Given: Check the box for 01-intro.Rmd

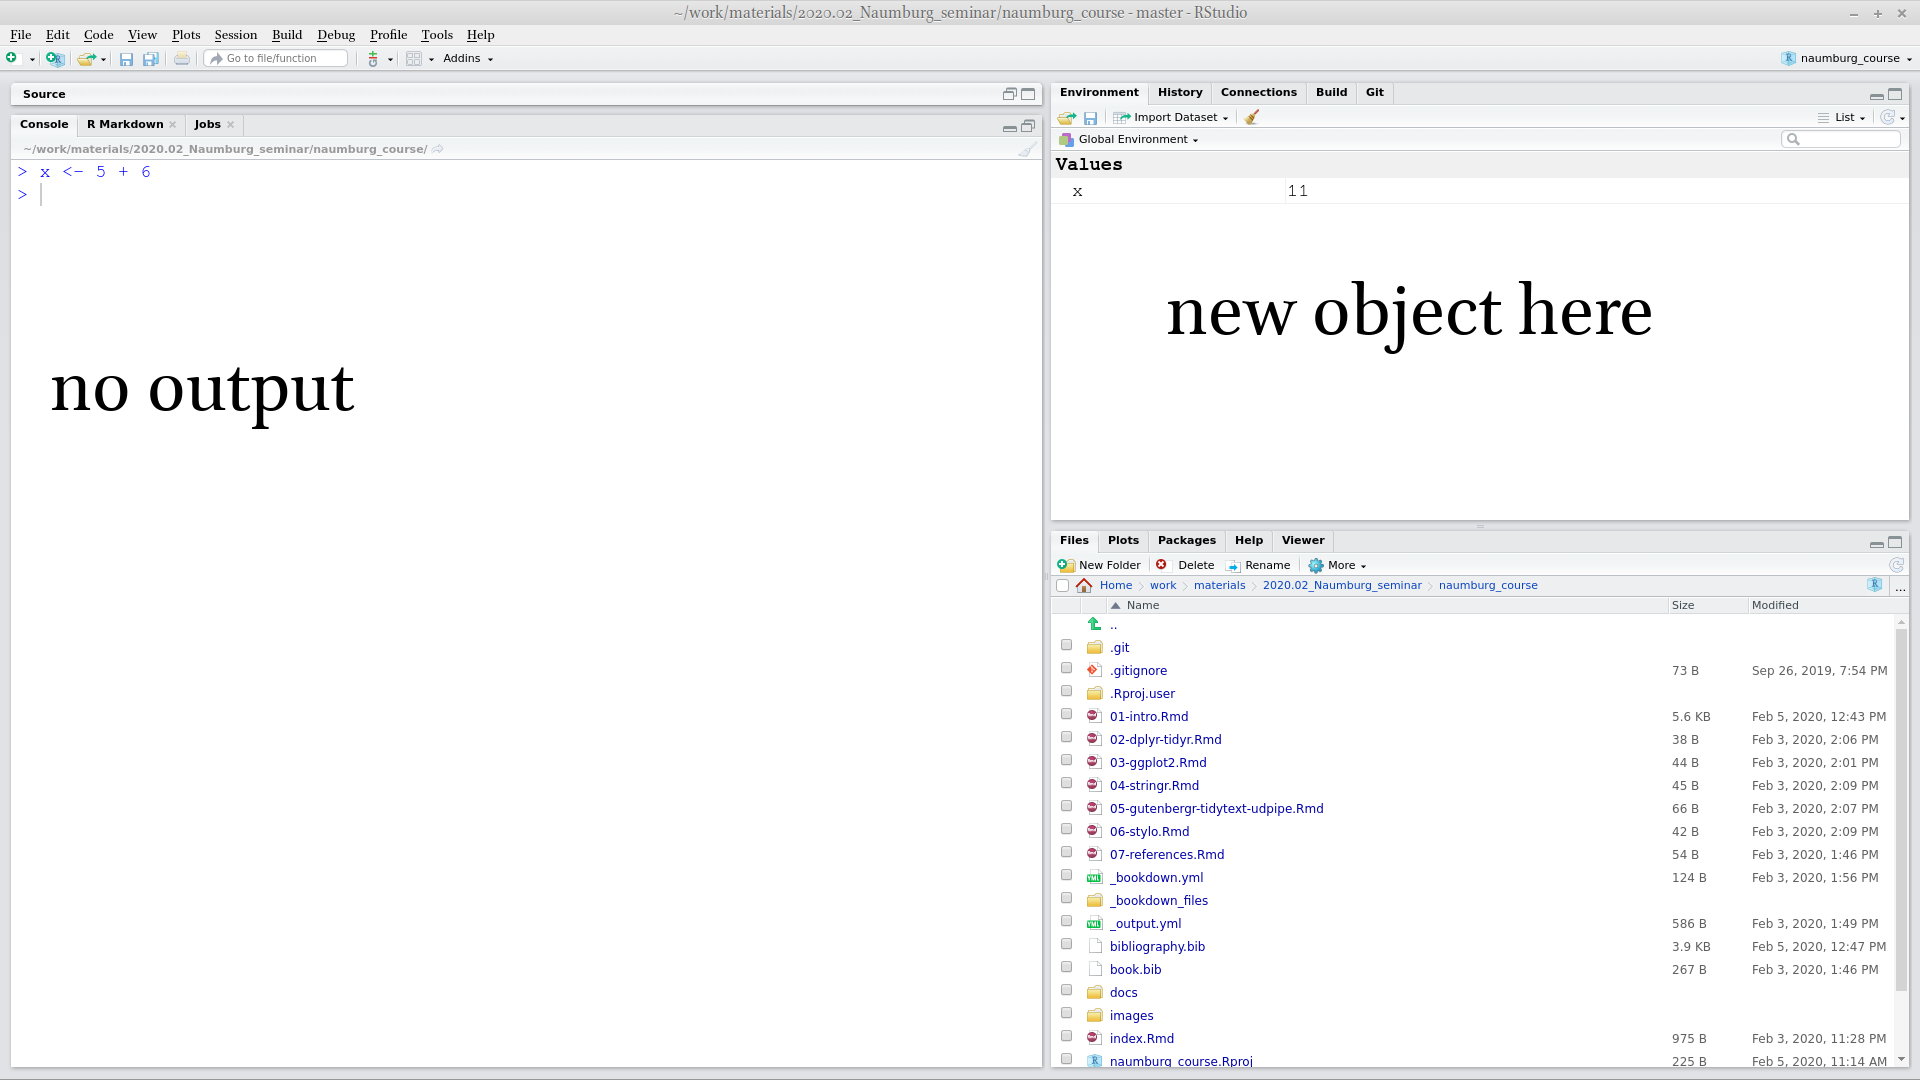Looking at the screenshot, I should (1066, 714).
